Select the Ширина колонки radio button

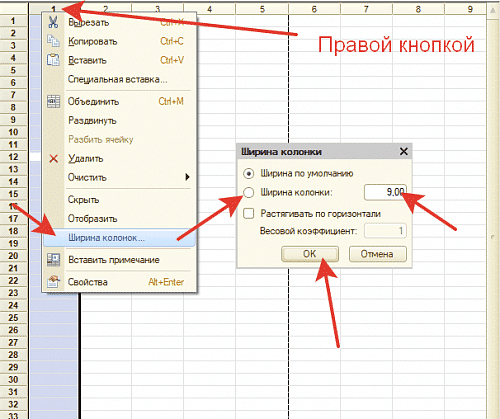[x=248, y=192]
